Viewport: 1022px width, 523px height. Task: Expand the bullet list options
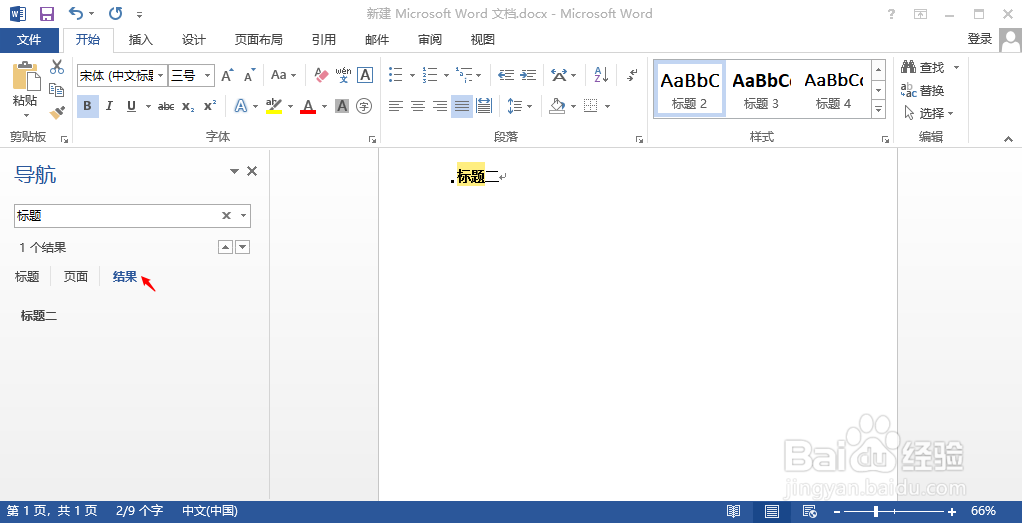coord(412,76)
